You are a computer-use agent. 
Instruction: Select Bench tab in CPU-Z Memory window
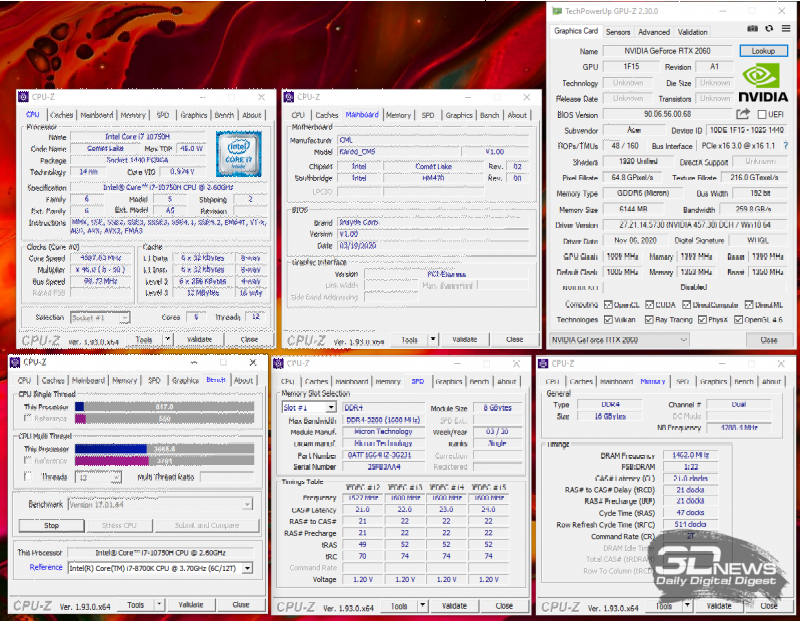pos(744,381)
